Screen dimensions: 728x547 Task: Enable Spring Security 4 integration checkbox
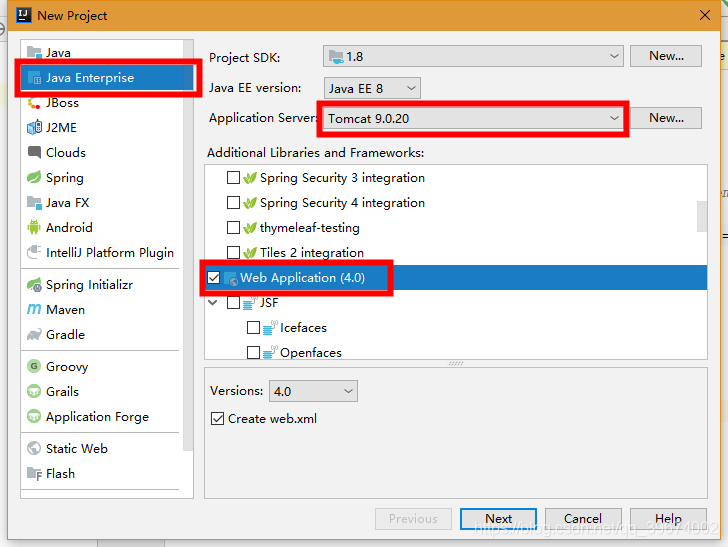click(233, 203)
